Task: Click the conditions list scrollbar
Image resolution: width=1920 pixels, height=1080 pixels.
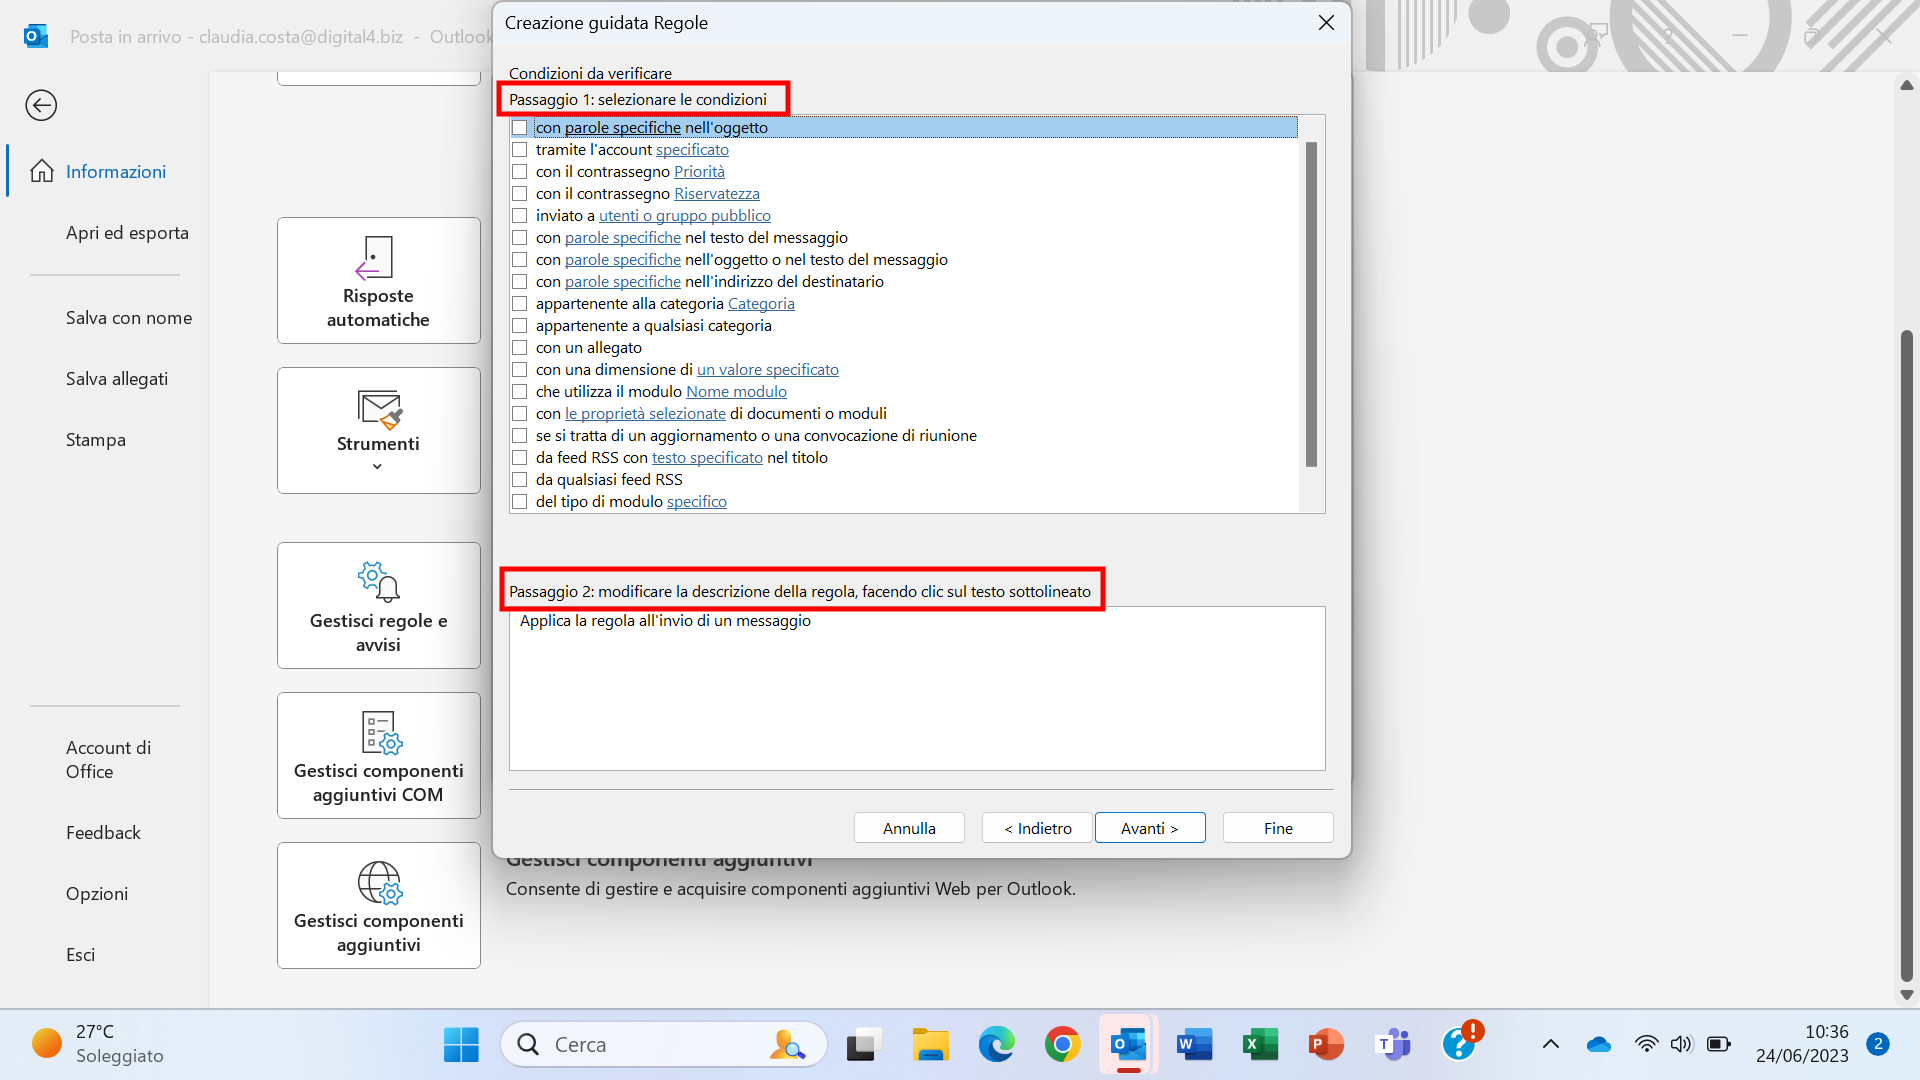Action: (1311, 304)
